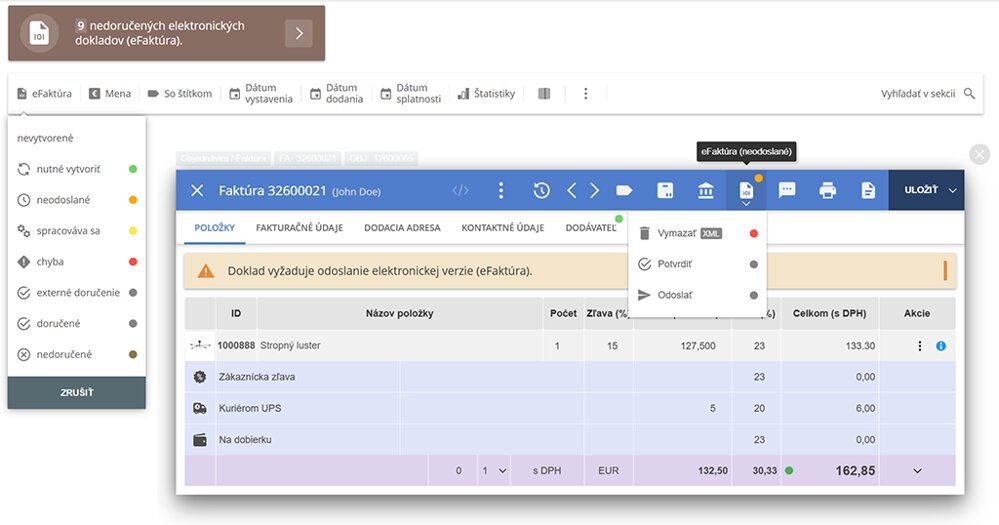Toggle the eFaktúra document icon dropdown
This screenshot has width=999, height=525.
point(746,191)
